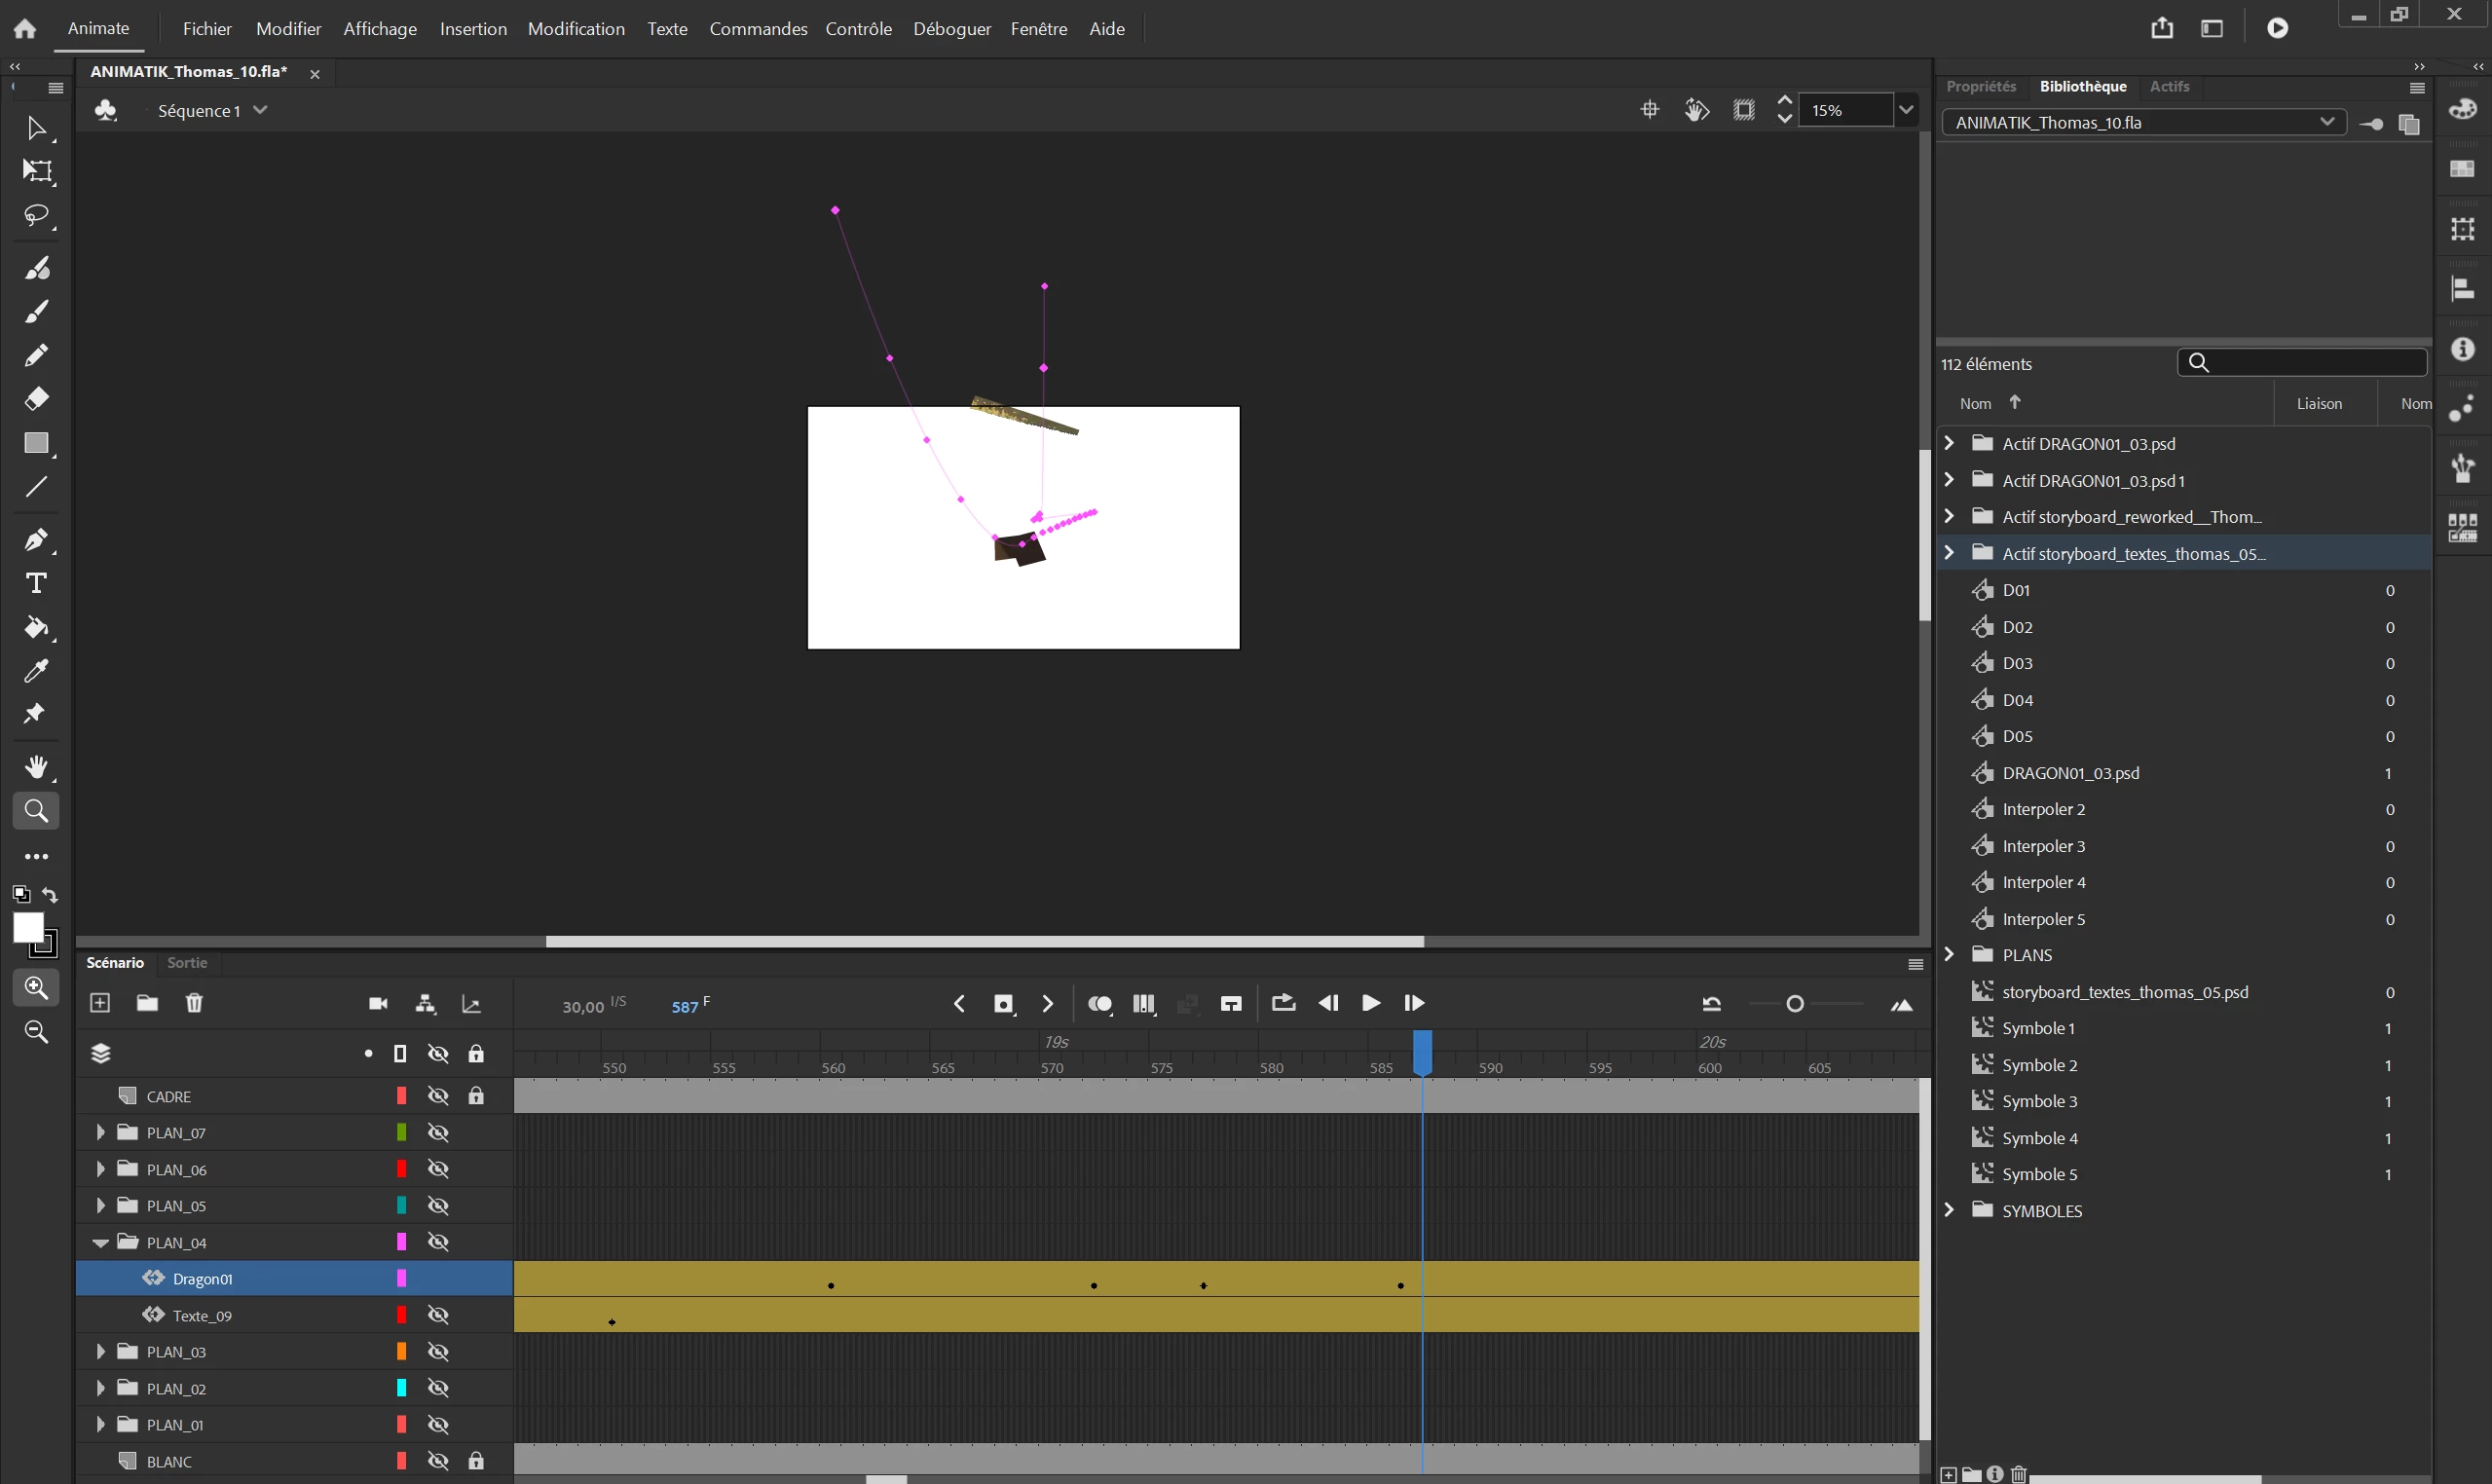Show the hidden Texte_09 layer
This screenshot has height=1484, width=2492.
coord(438,1316)
